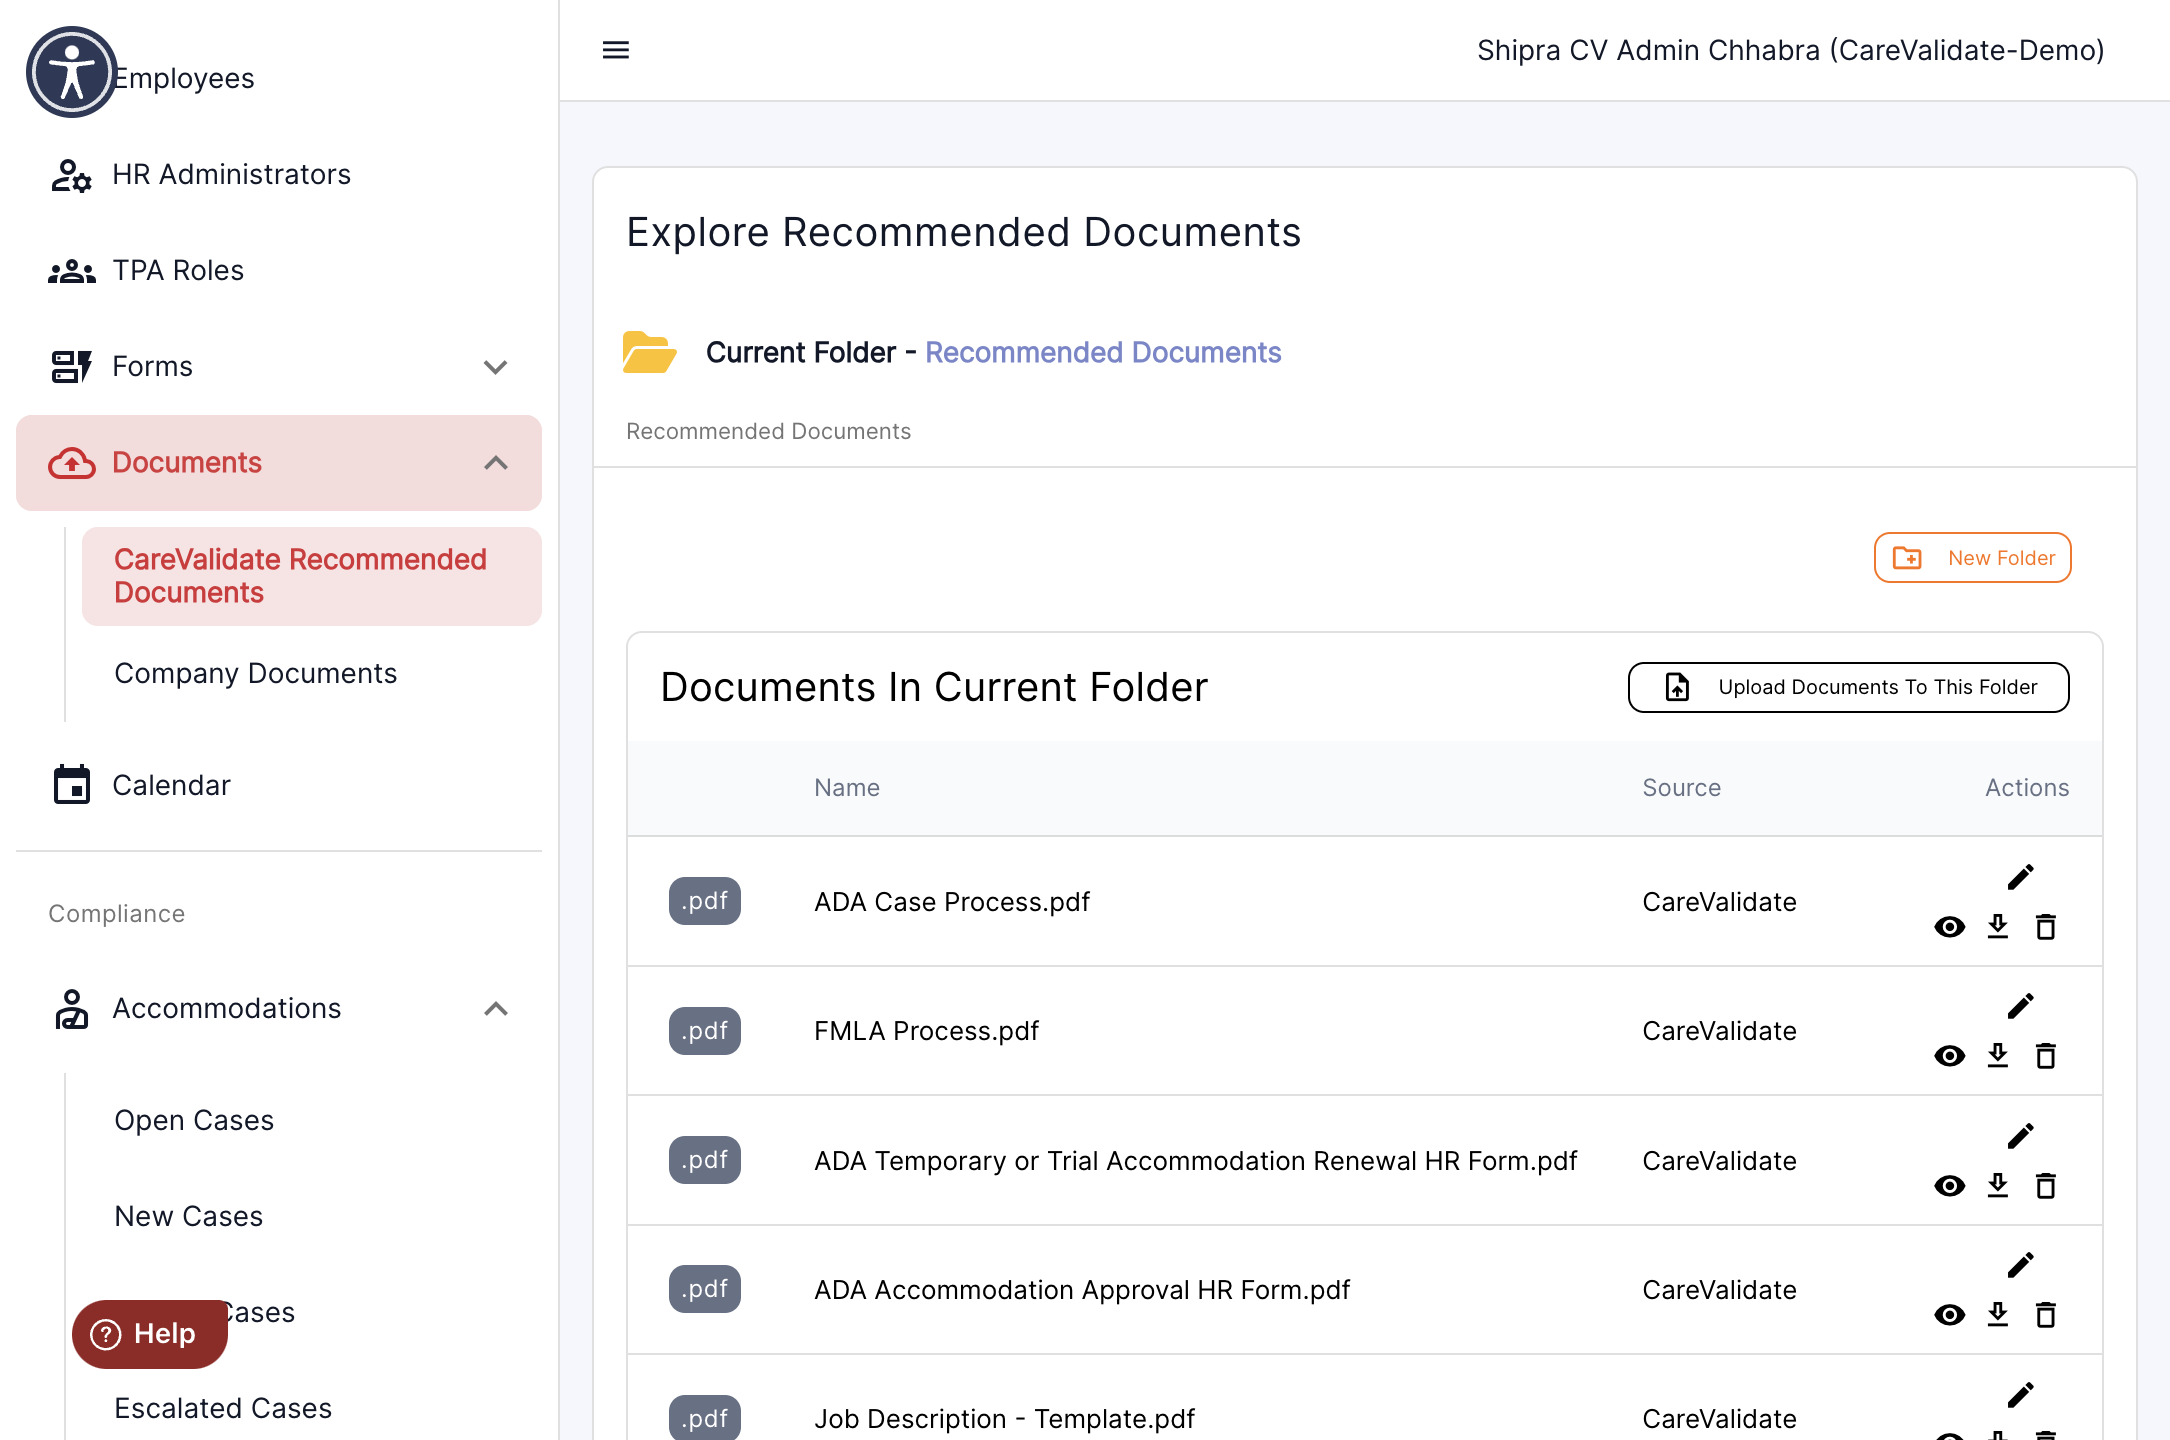Toggle the hamburger menu icon
The height and width of the screenshot is (1440, 2170).
tap(616, 50)
